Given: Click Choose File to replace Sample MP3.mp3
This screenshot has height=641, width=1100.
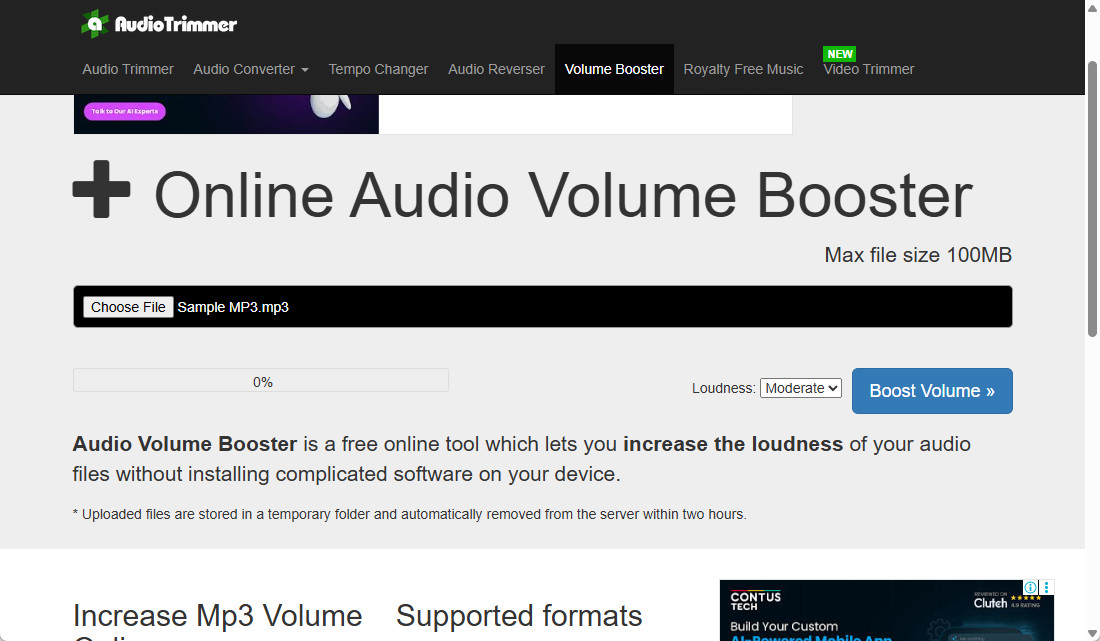Looking at the screenshot, I should pyautogui.click(x=128, y=306).
